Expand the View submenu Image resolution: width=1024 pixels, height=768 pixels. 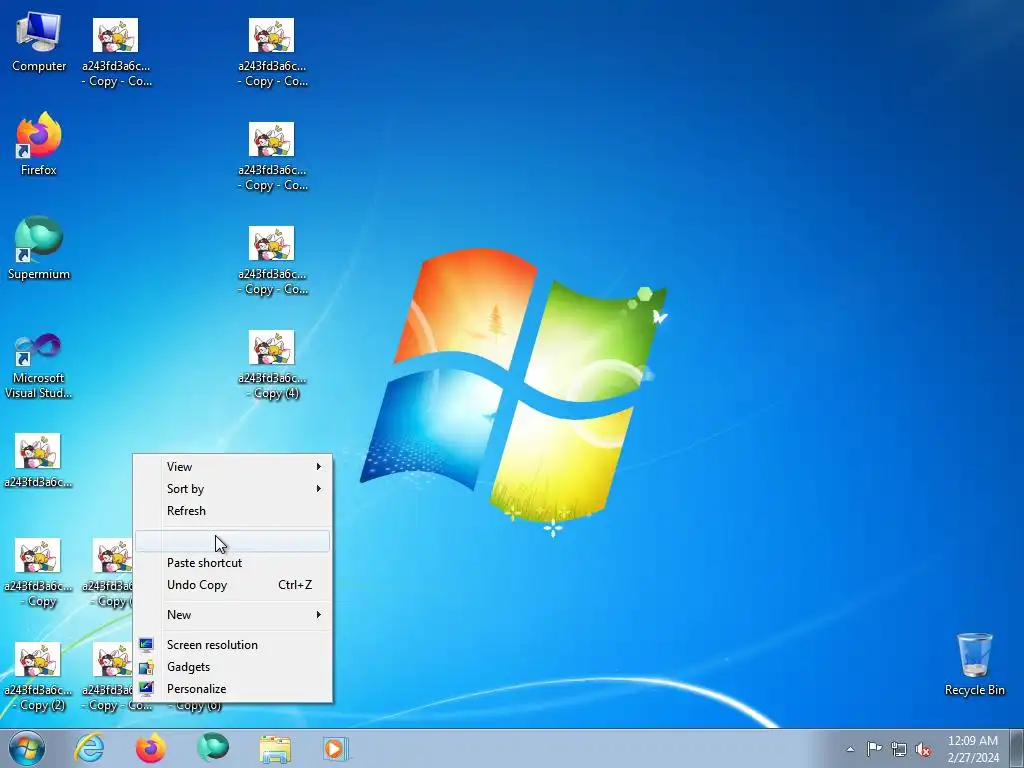[232, 466]
